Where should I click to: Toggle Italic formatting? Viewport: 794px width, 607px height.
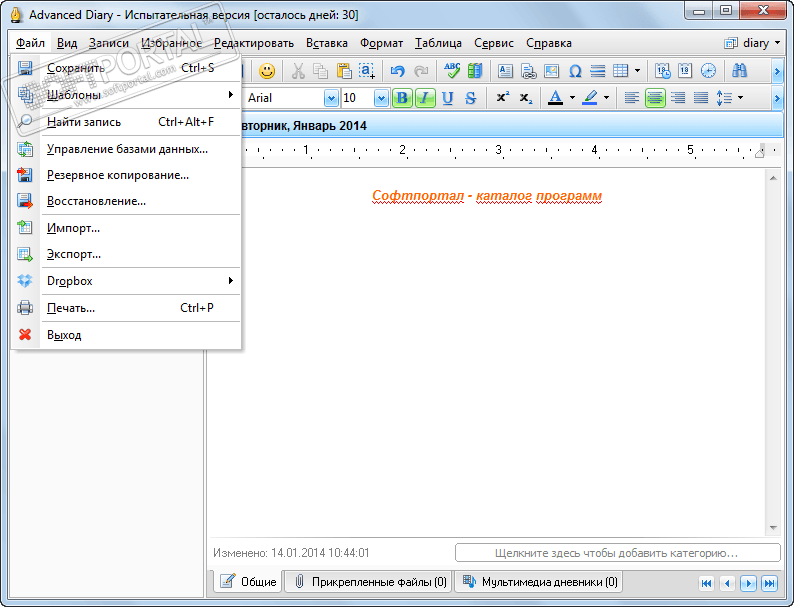point(425,98)
